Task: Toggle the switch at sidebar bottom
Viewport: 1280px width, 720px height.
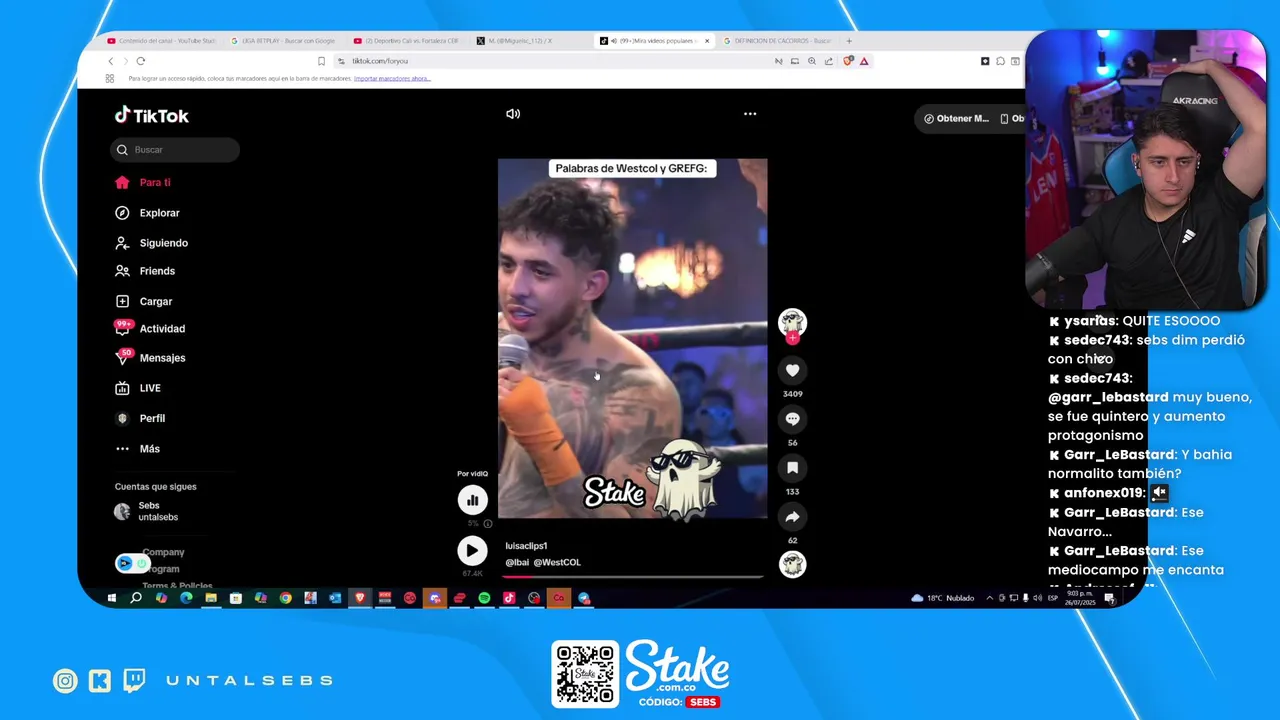Action: tap(133, 563)
